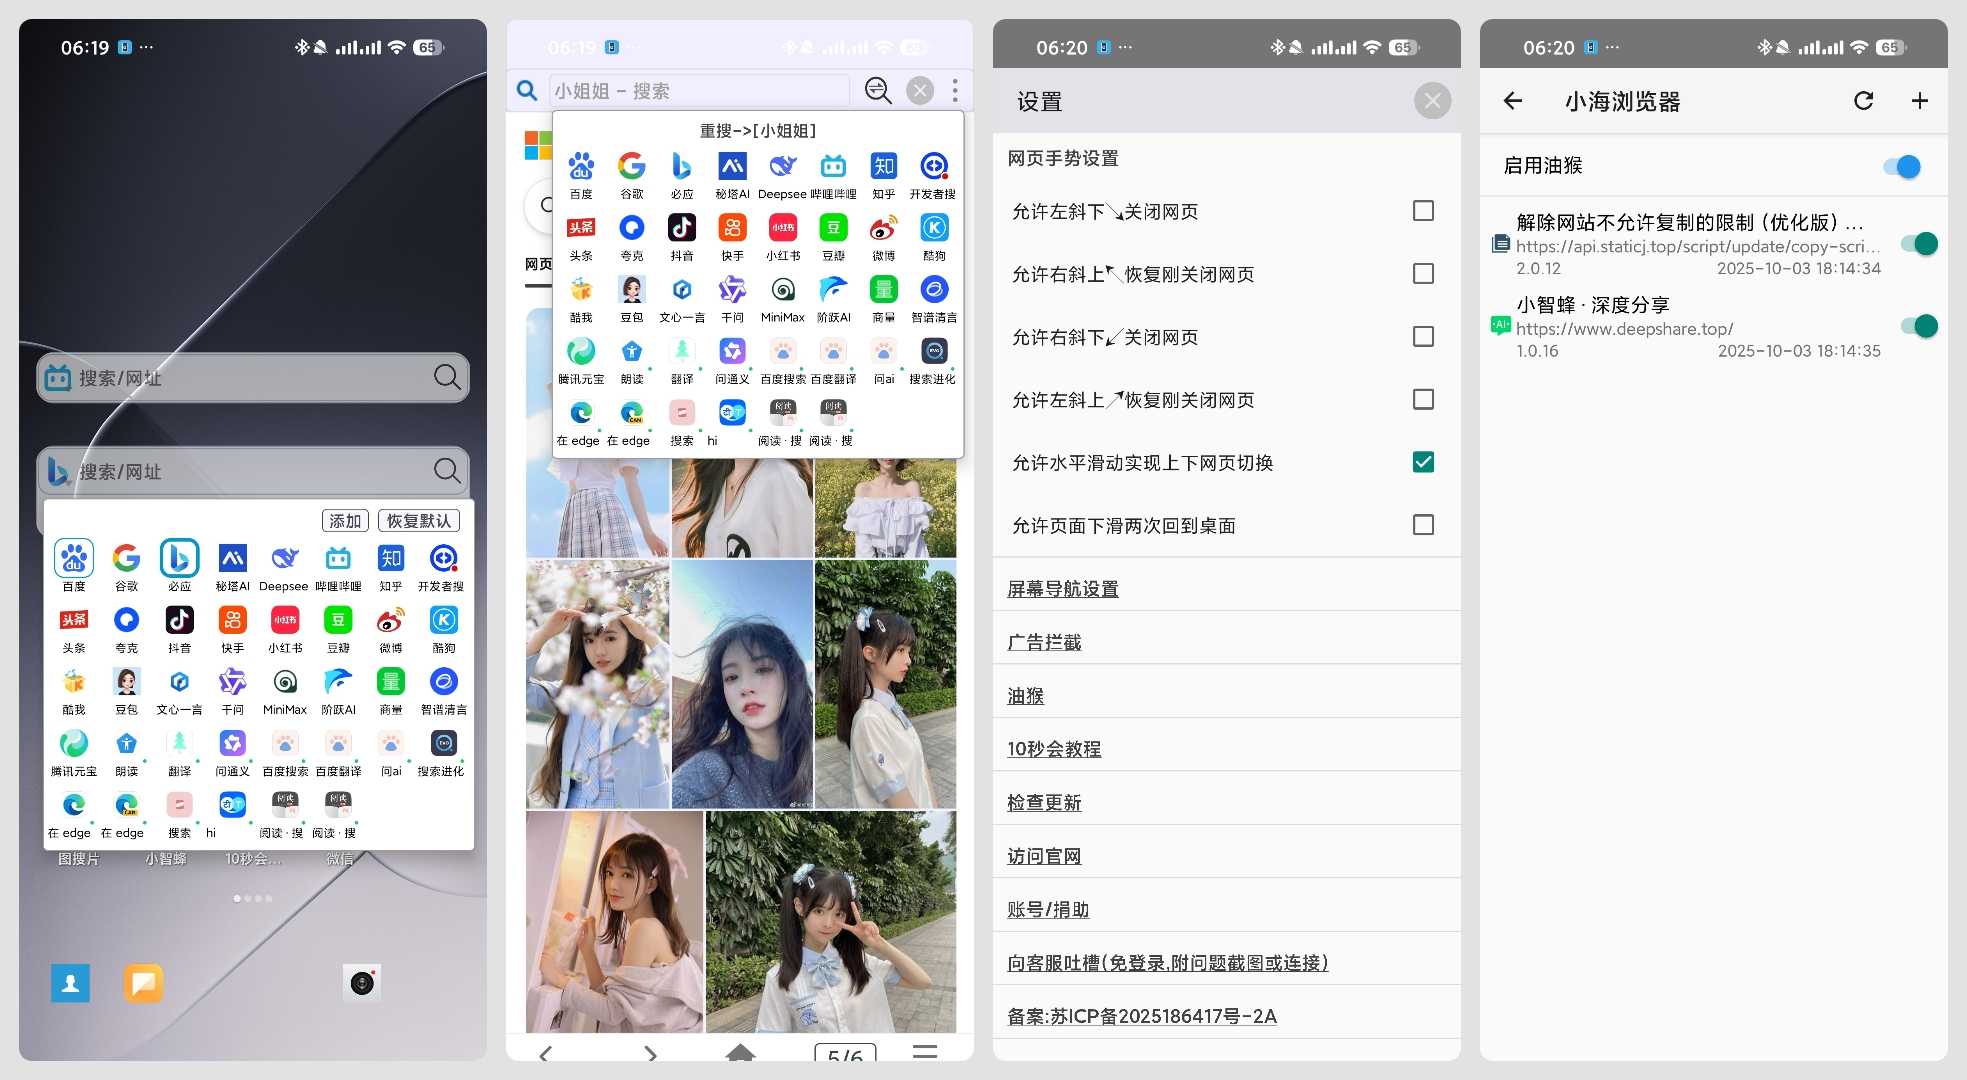Toggle the 启用油猴 switch
The width and height of the screenshot is (1967, 1080).
pyautogui.click(x=1903, y=167)
